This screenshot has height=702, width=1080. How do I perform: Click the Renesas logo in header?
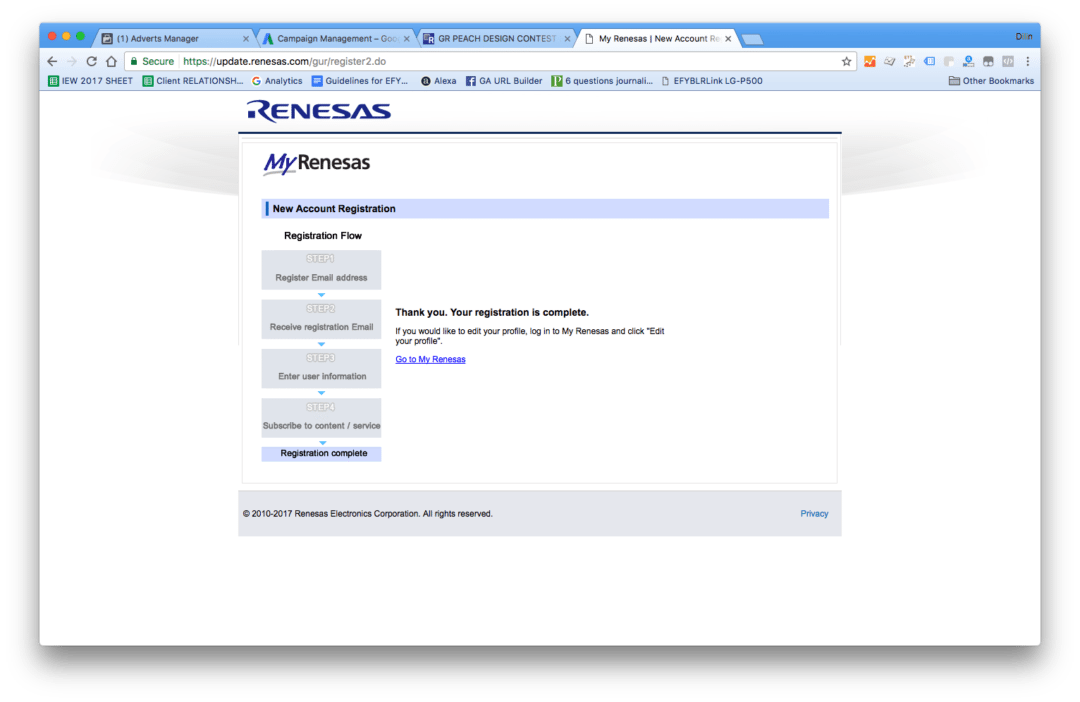point(318,111)
